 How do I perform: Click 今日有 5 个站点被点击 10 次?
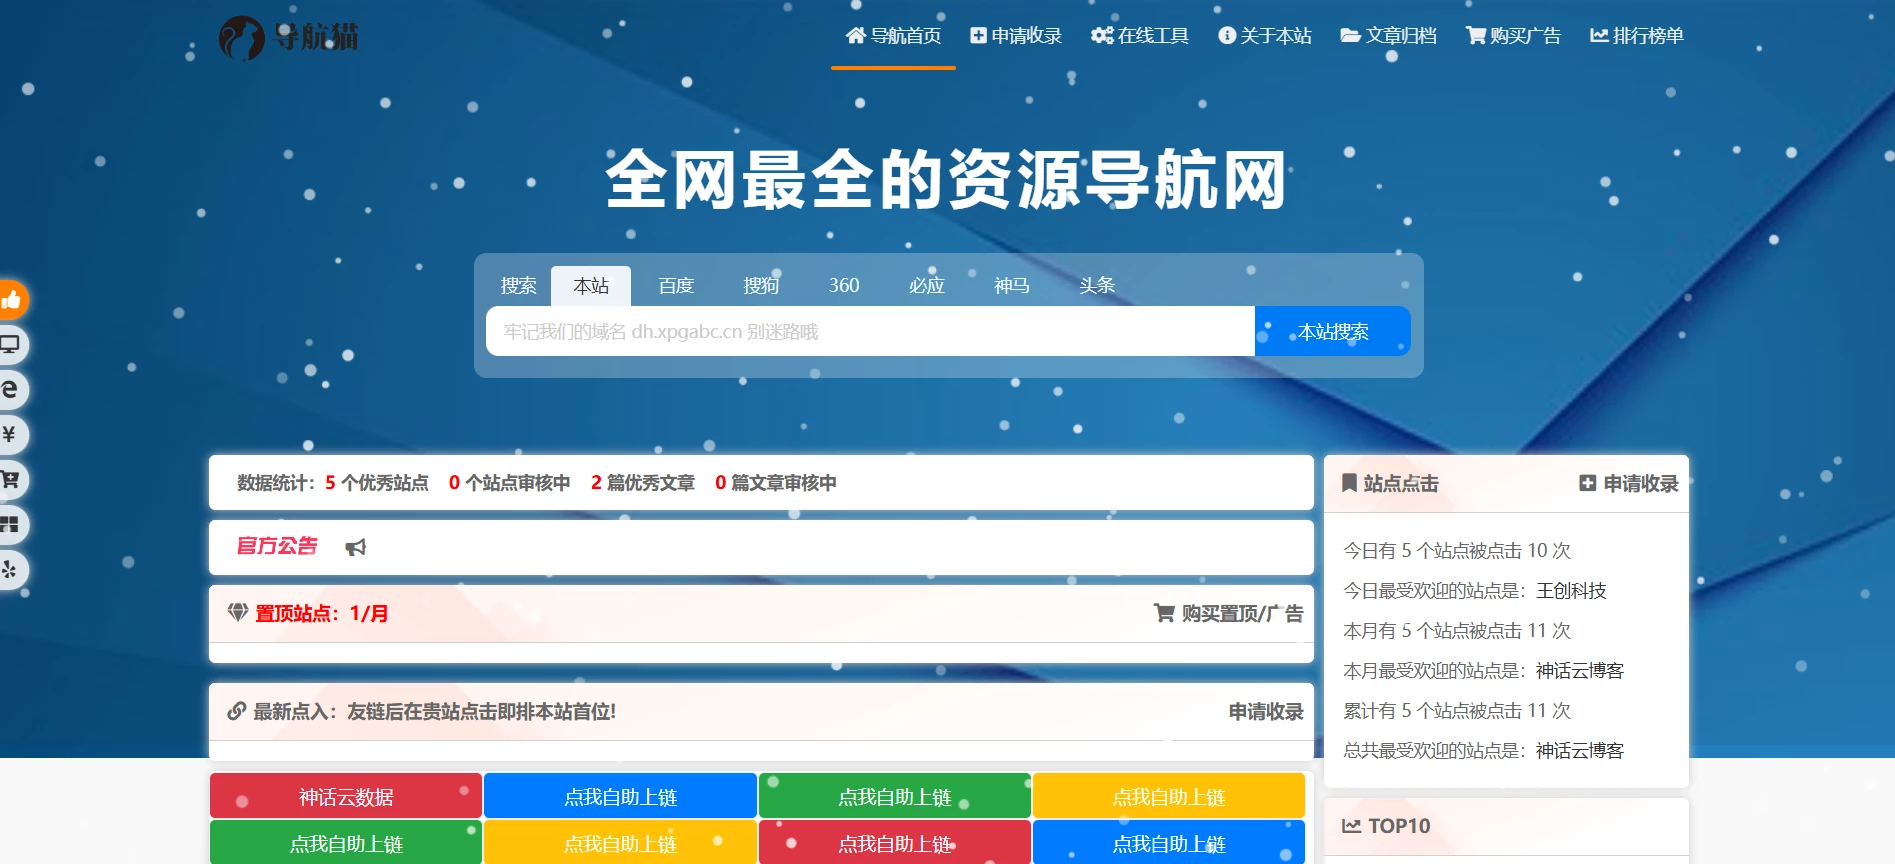click(x=1457, y=551)
